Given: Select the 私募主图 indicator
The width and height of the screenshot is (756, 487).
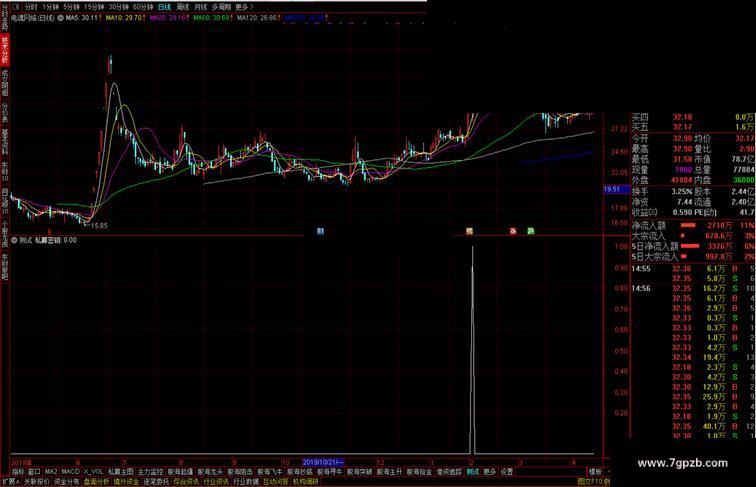Looking at the screenshot, I should pos(121,472).
